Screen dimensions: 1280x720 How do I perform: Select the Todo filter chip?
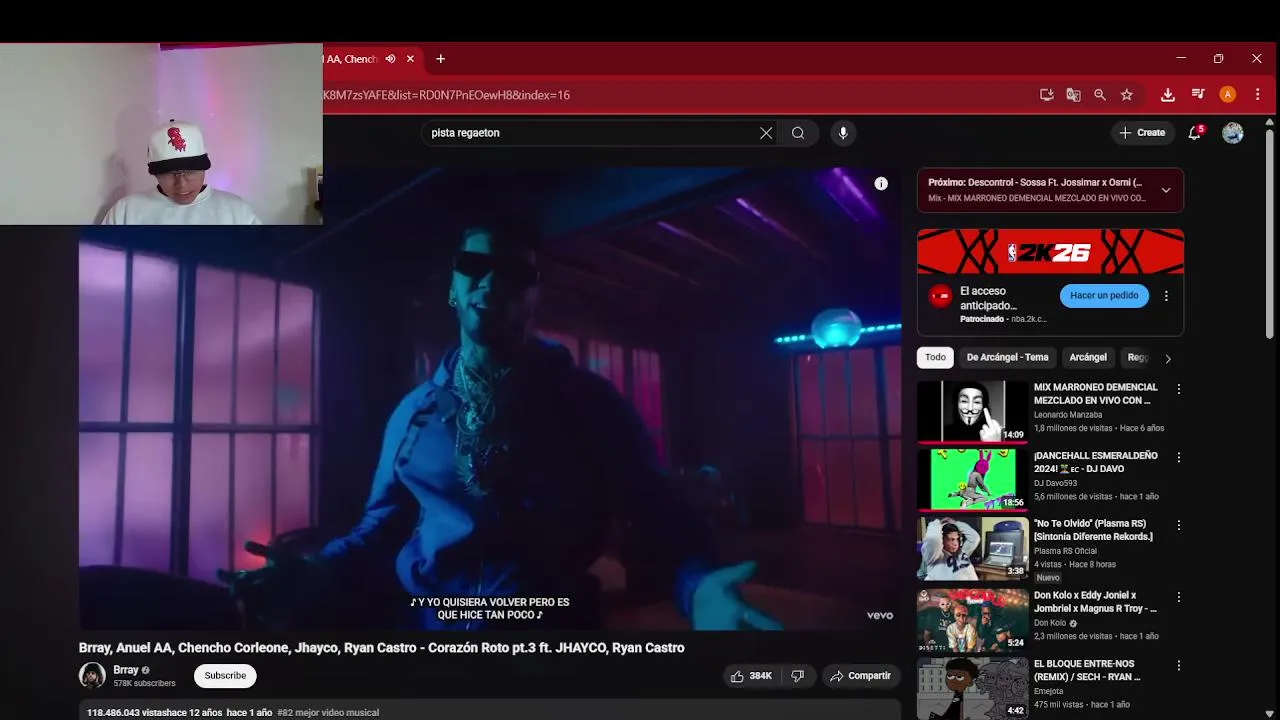tap(935, 357)
